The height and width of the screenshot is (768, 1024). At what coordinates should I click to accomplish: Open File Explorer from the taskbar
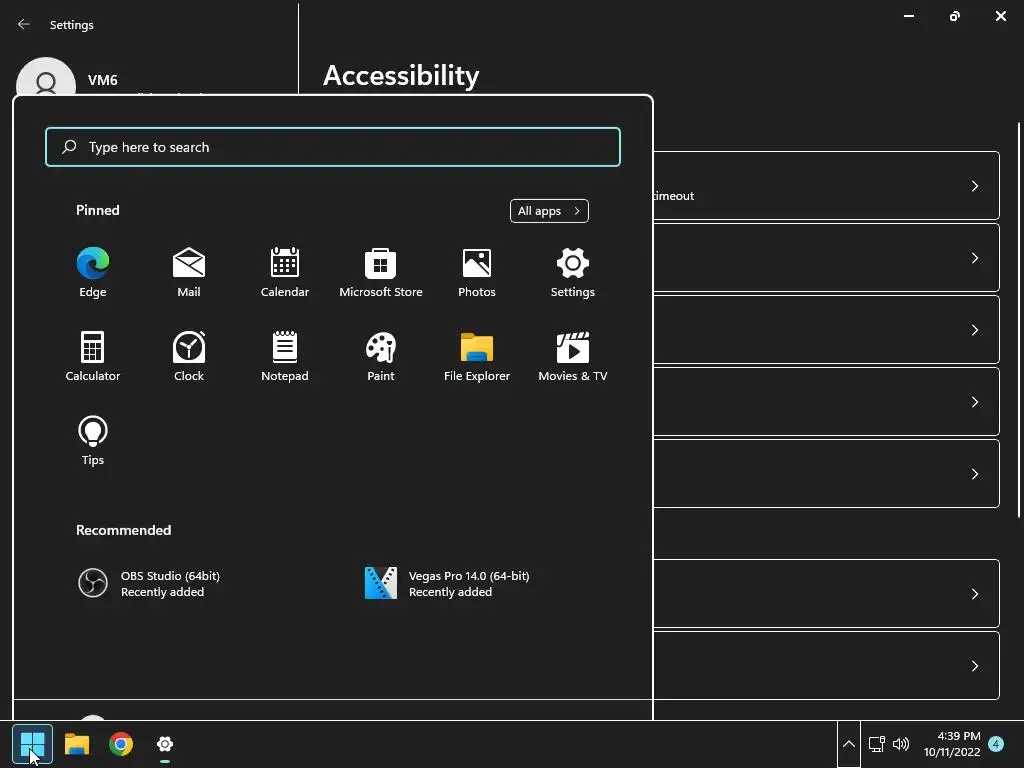pyautogui.click(x=76, y=744)
